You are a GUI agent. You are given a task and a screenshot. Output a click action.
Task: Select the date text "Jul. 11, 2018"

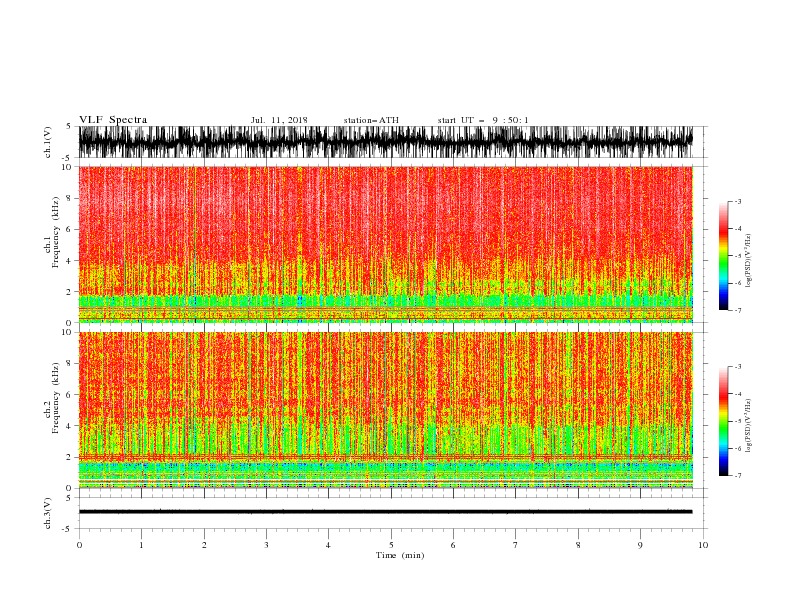pyautogui.click(x=279, y=120)
